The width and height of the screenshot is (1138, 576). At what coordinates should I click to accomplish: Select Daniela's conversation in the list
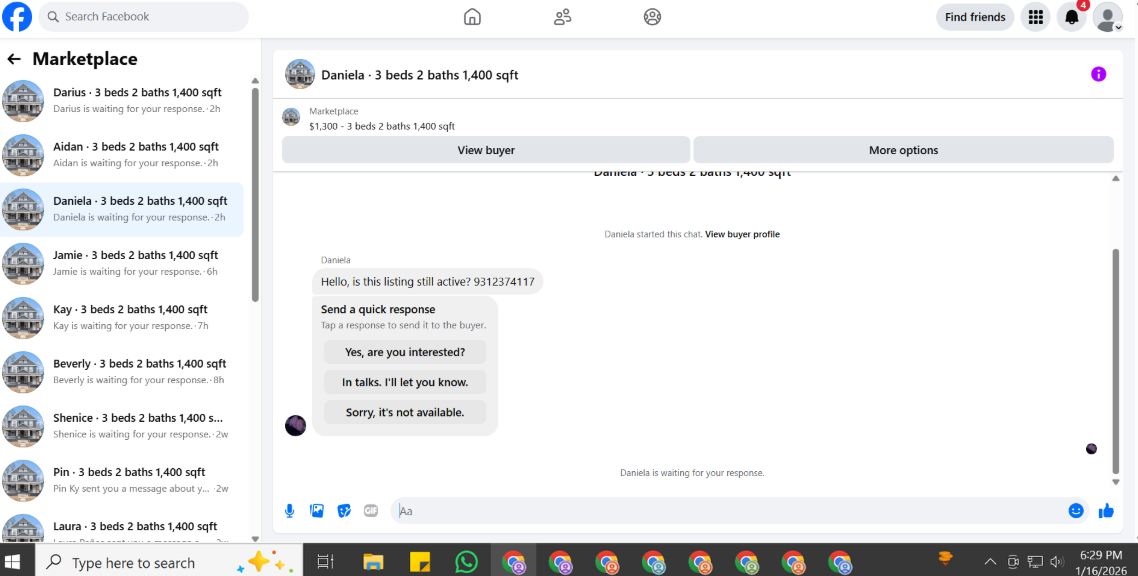pyautogui.click(x=122, y=210)
